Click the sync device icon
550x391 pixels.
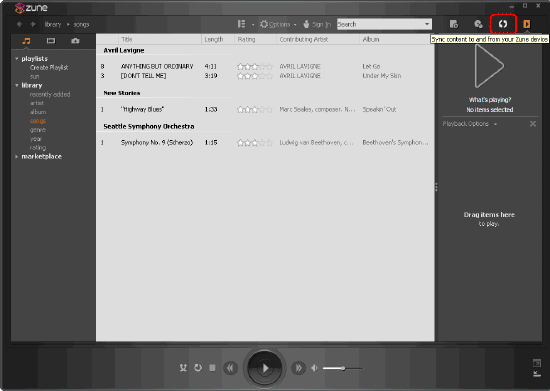click(503, 24)
